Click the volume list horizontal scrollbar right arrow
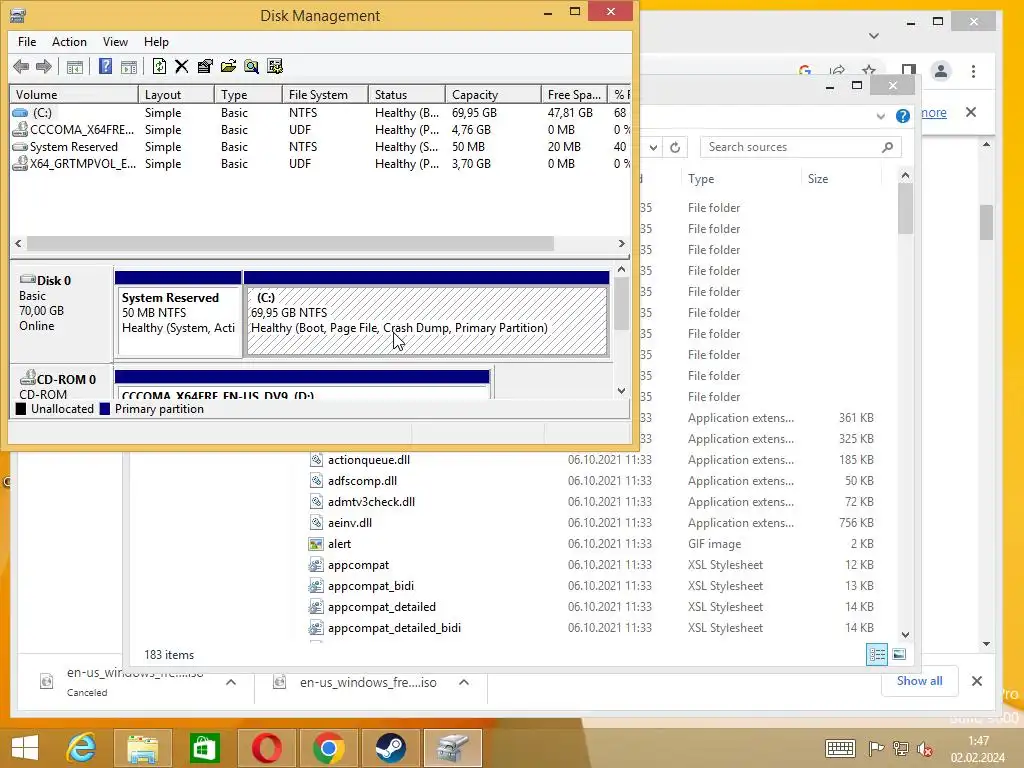Viewport: 1024px width, 768px height. [622, 244]
